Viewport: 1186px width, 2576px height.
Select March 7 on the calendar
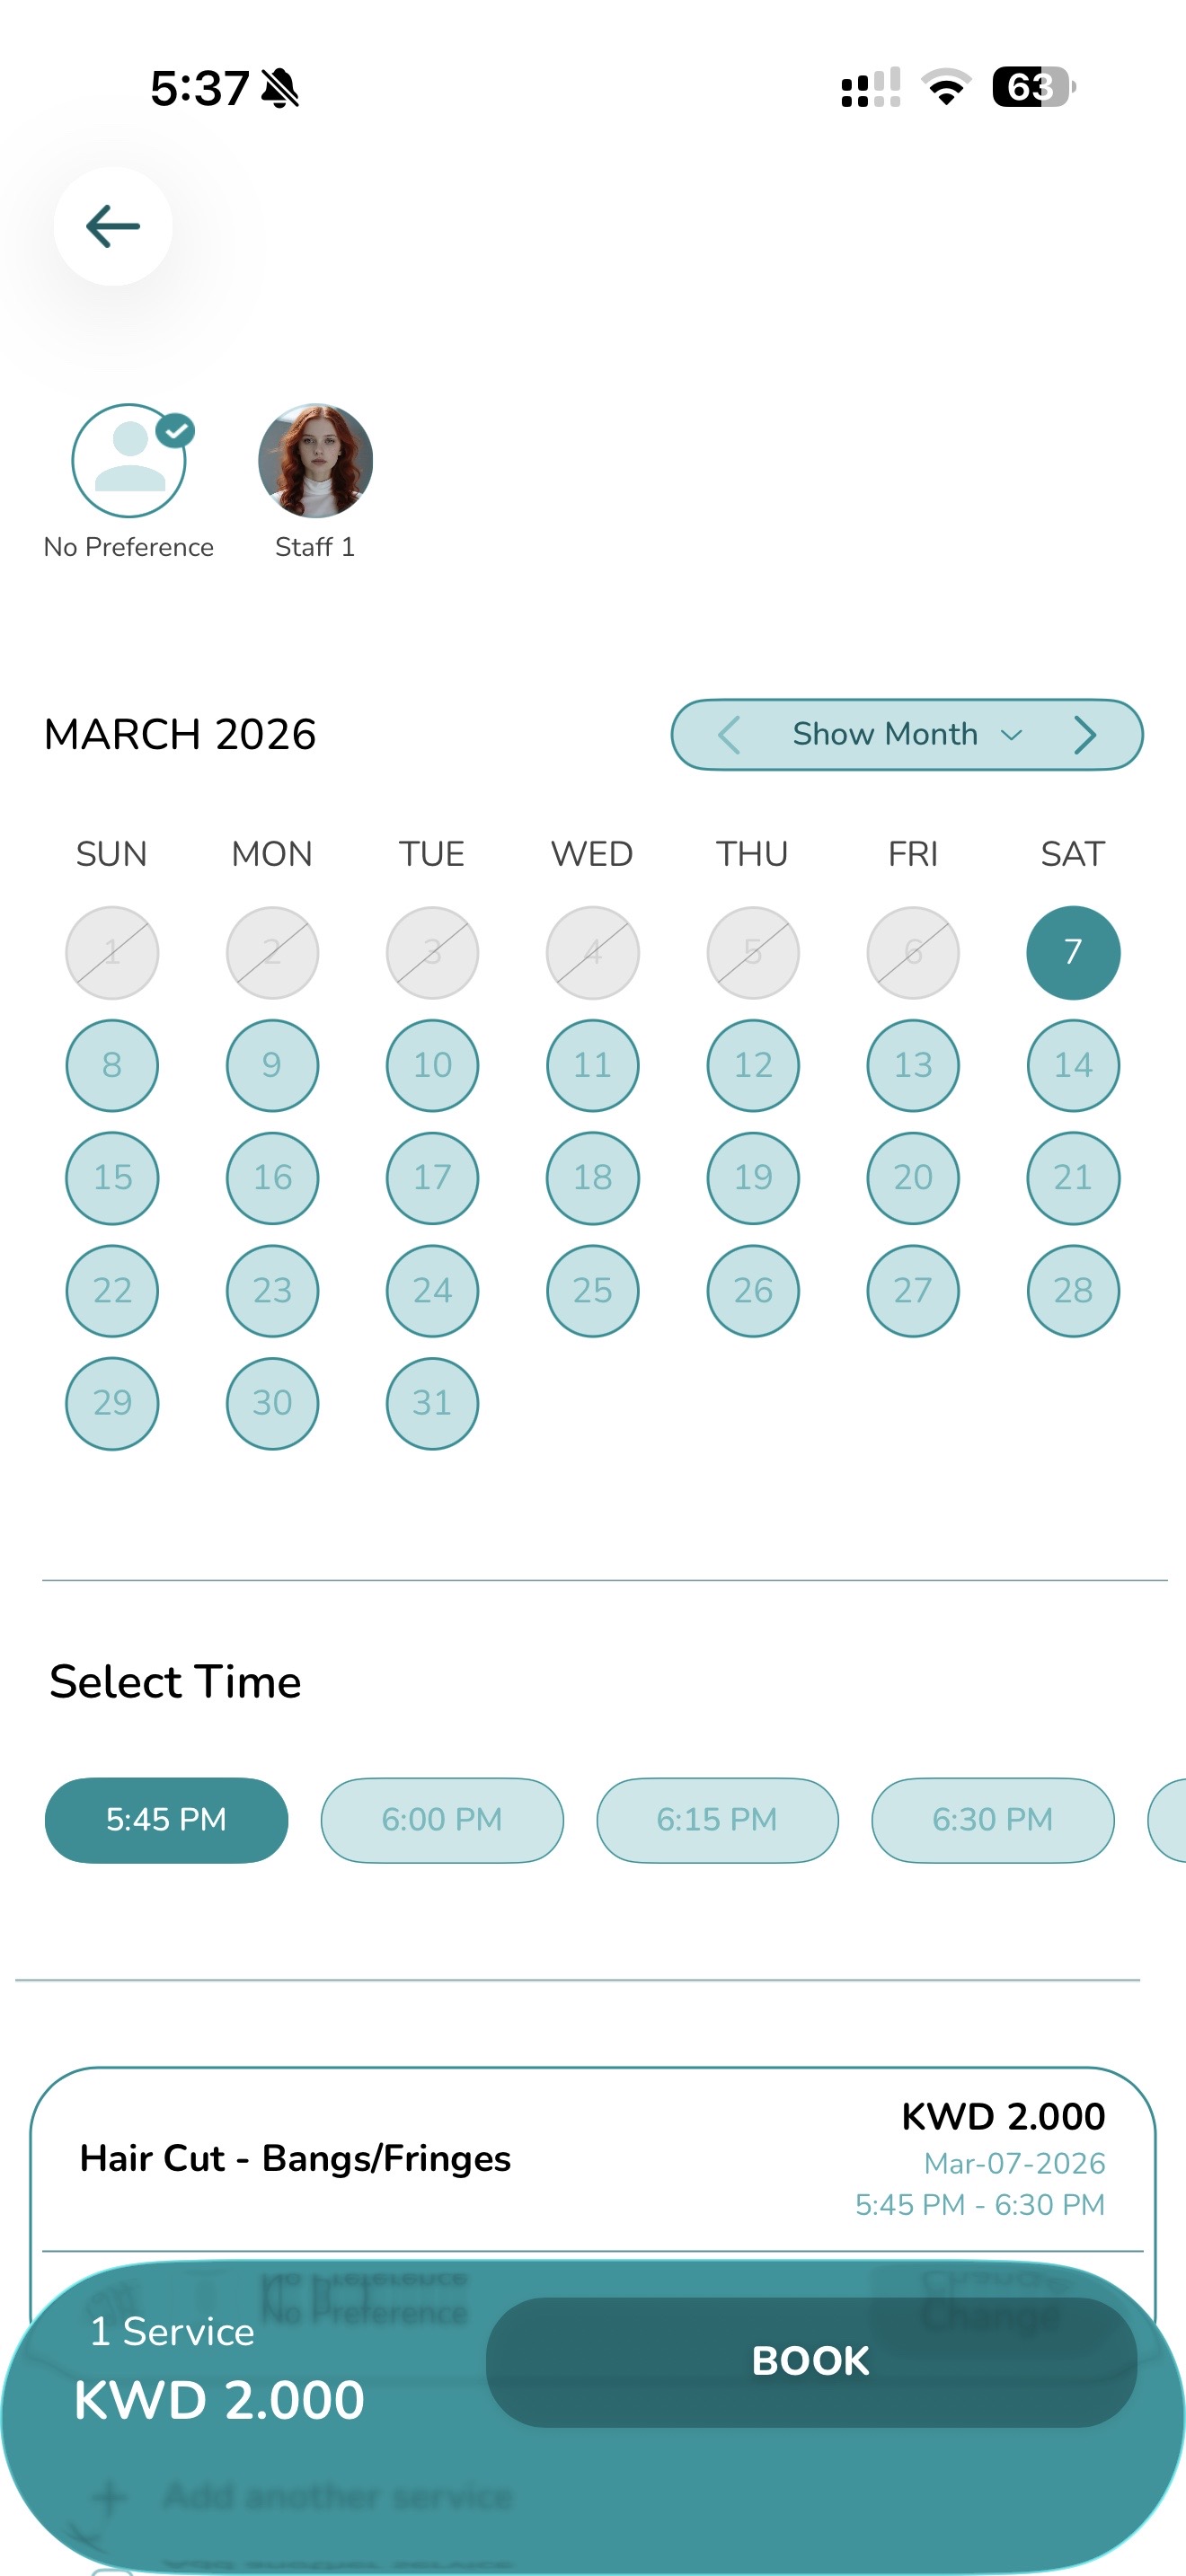point(1073,952)
